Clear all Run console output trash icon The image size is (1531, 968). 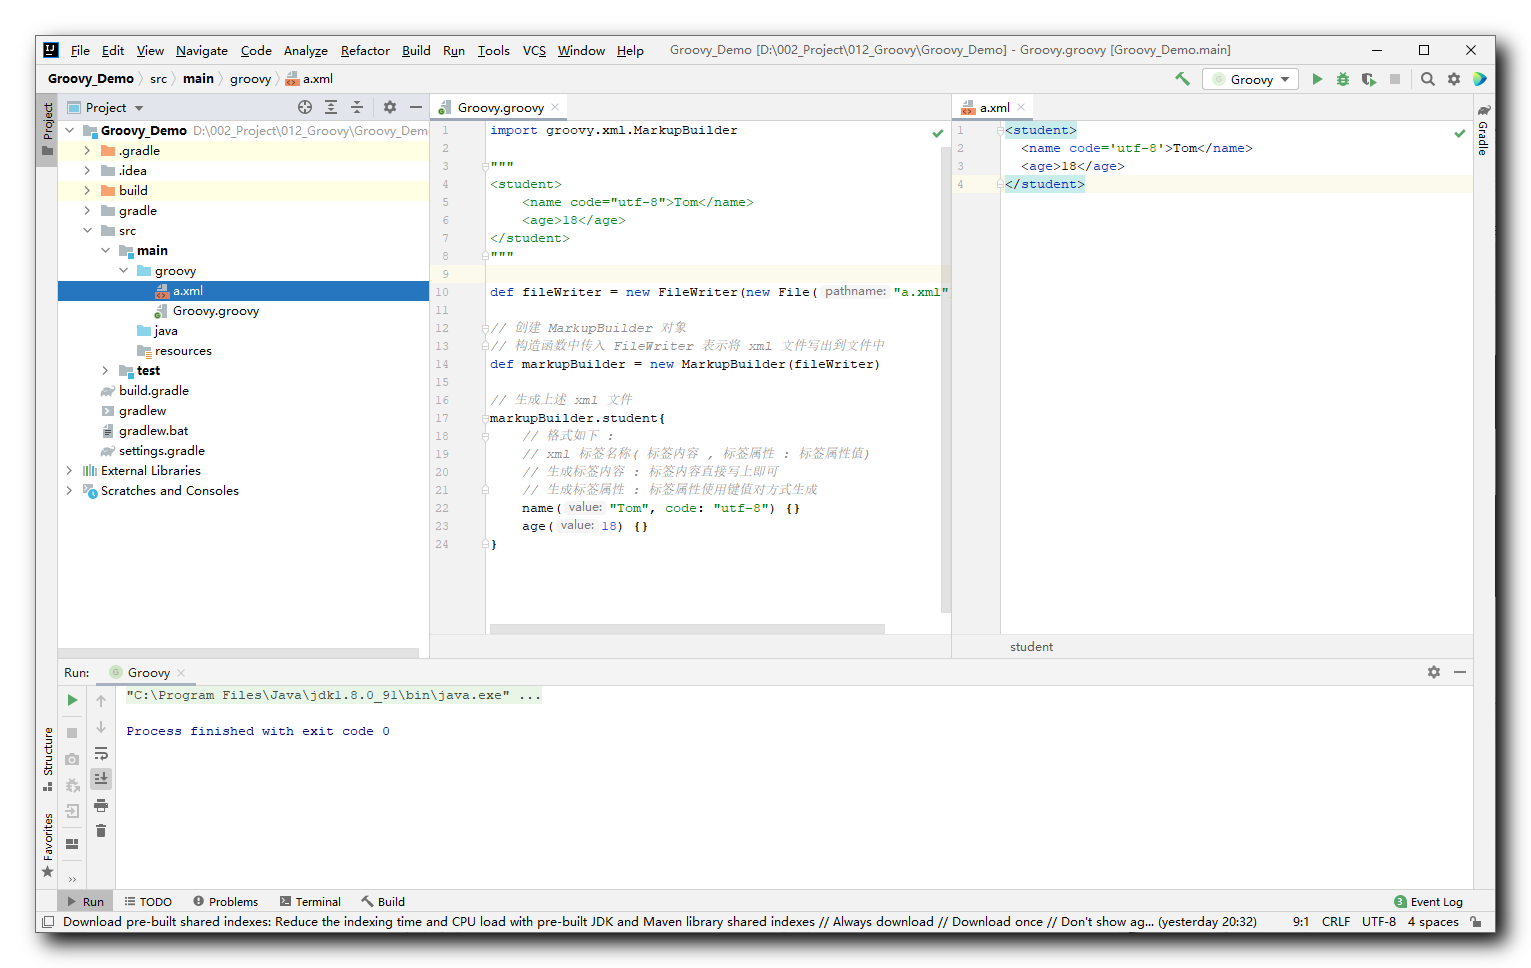(101, 831)
